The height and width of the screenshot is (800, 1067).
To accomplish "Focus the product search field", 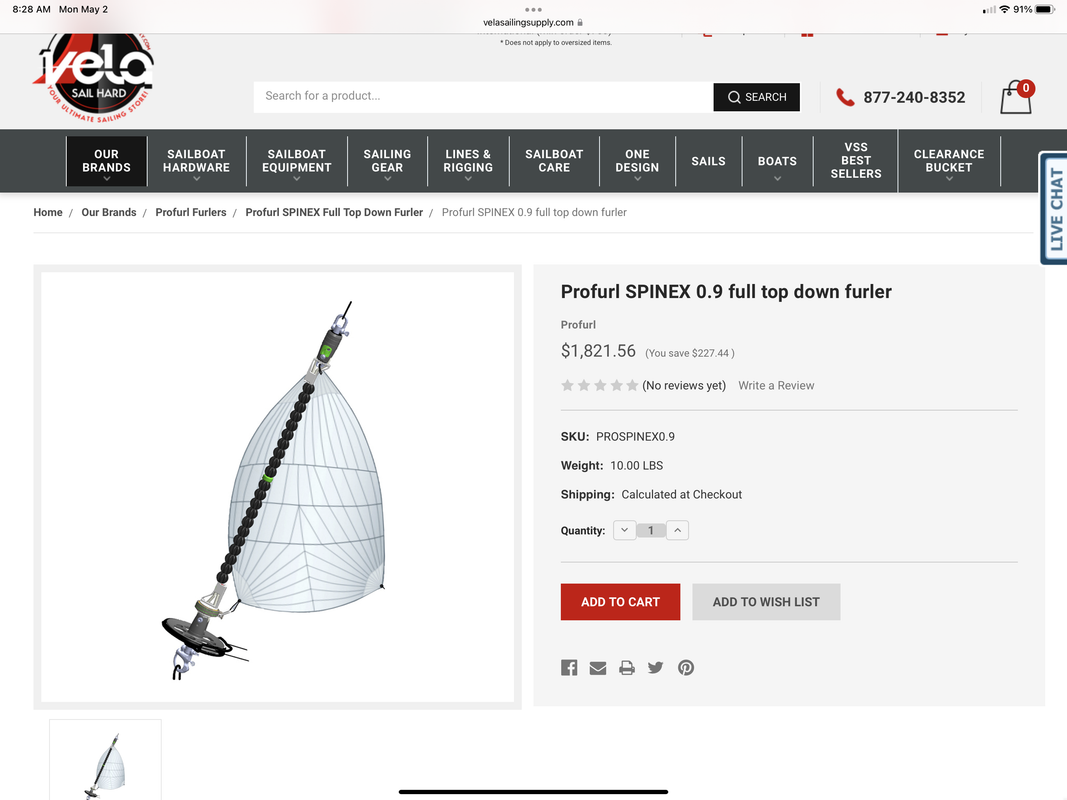I will 483,97.
